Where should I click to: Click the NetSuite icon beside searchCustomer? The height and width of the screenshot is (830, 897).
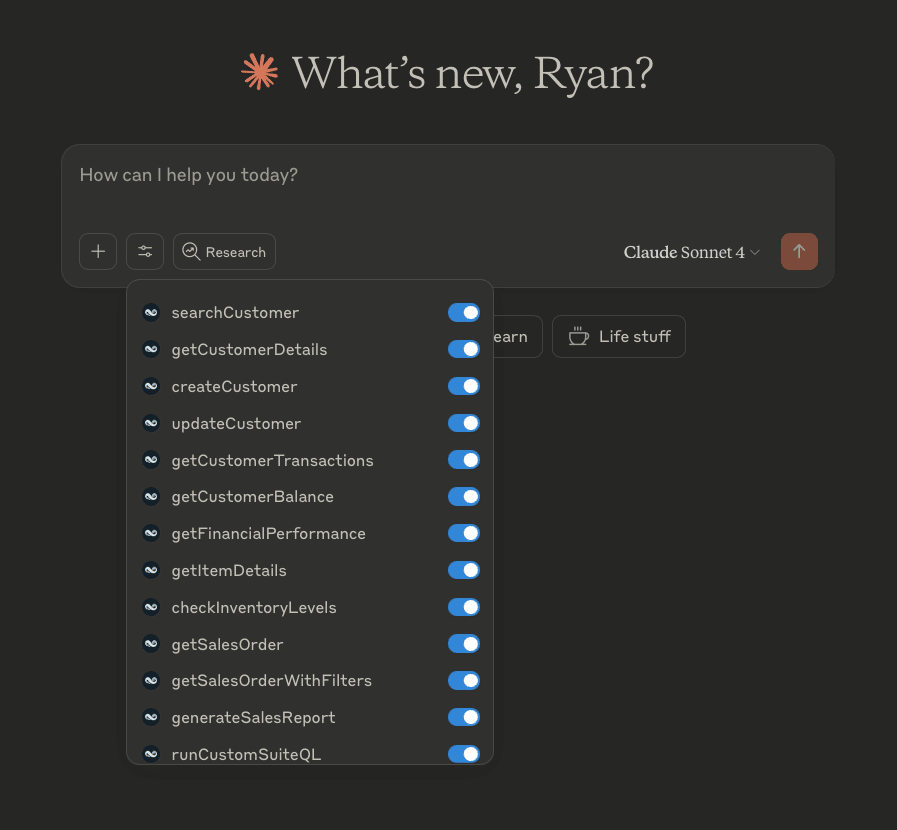(x=151, y=313)
